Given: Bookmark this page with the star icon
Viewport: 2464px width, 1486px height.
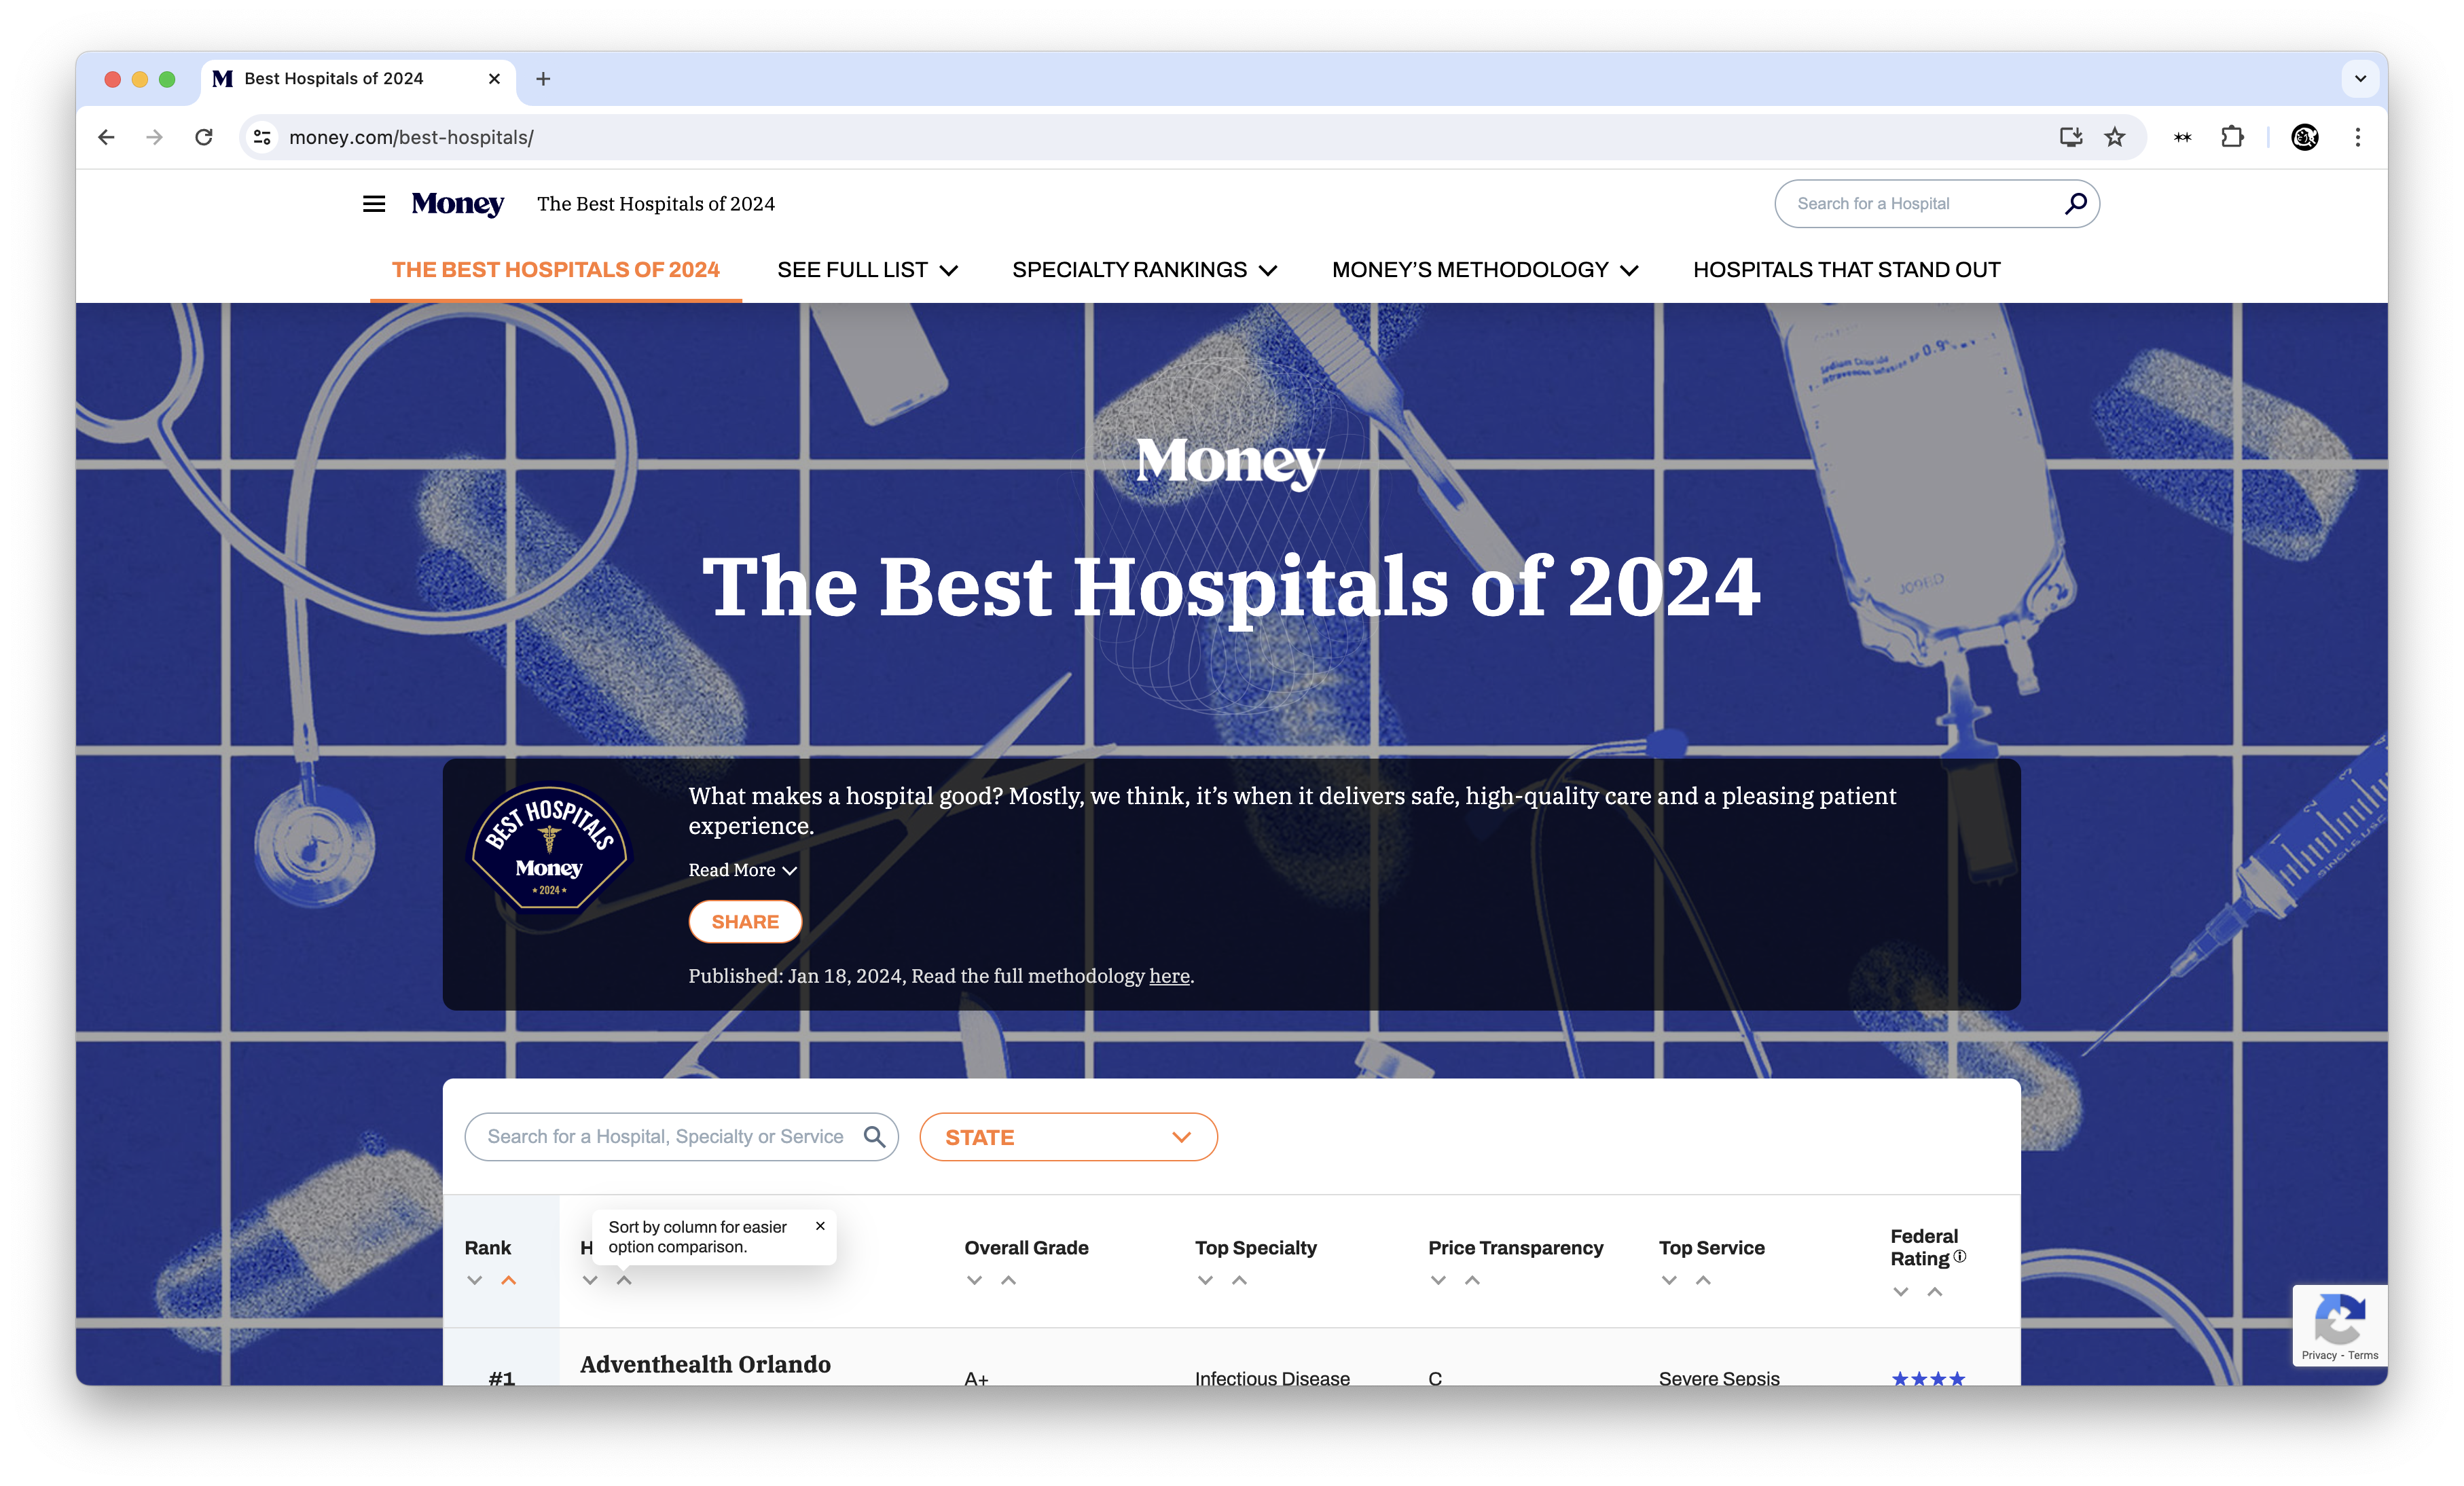Looking at the screenshot, I should [2114, 137].
